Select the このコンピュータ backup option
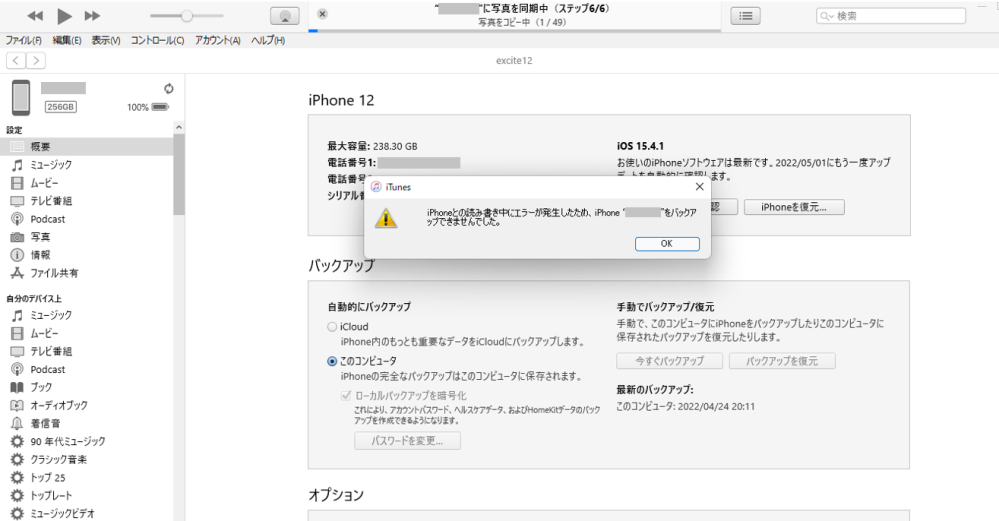Screen dimensions: 999x521 pos(333,361)
